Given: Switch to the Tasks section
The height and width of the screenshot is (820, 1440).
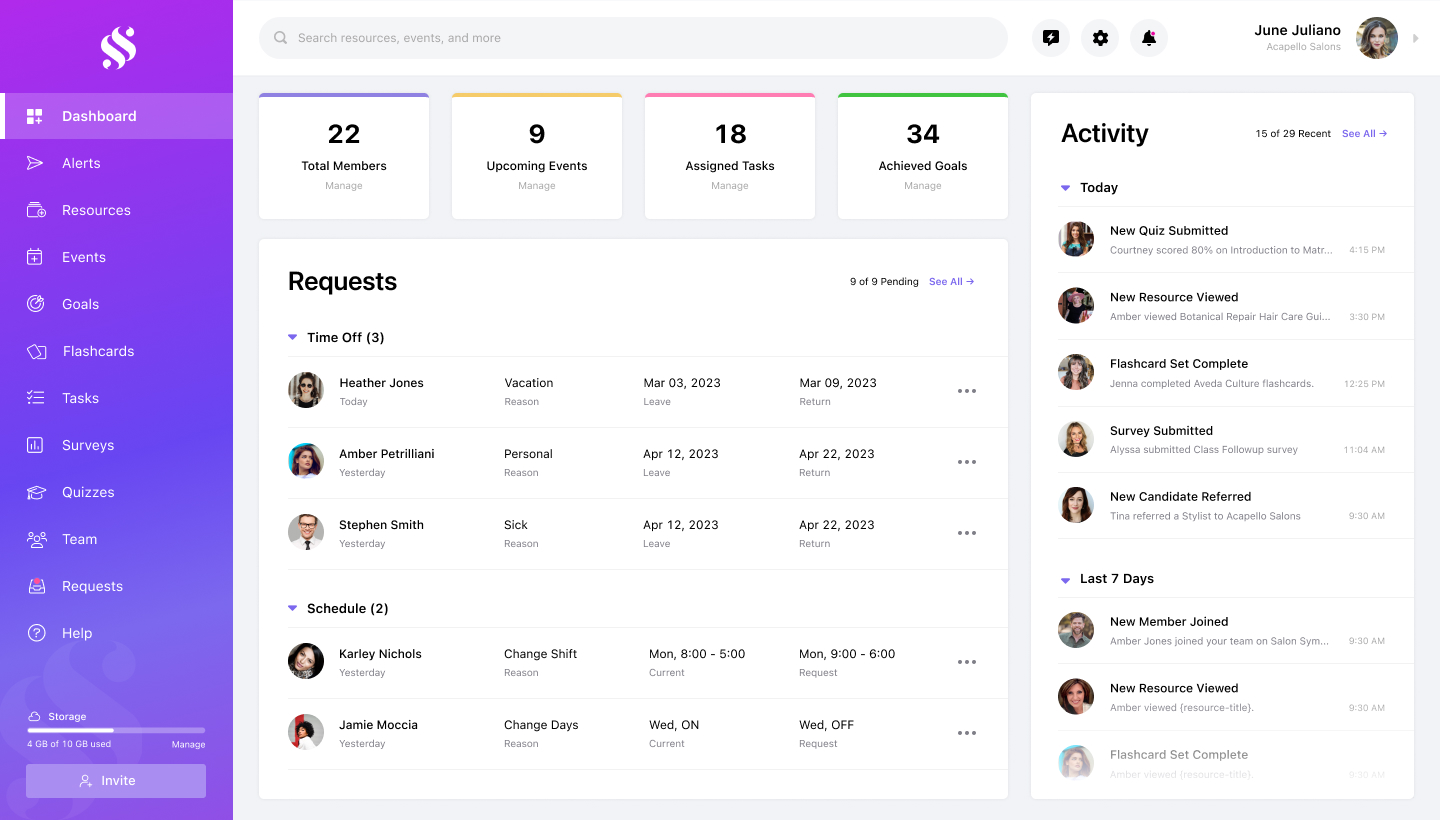Looking at the screenshot, I should coord(80,398).
